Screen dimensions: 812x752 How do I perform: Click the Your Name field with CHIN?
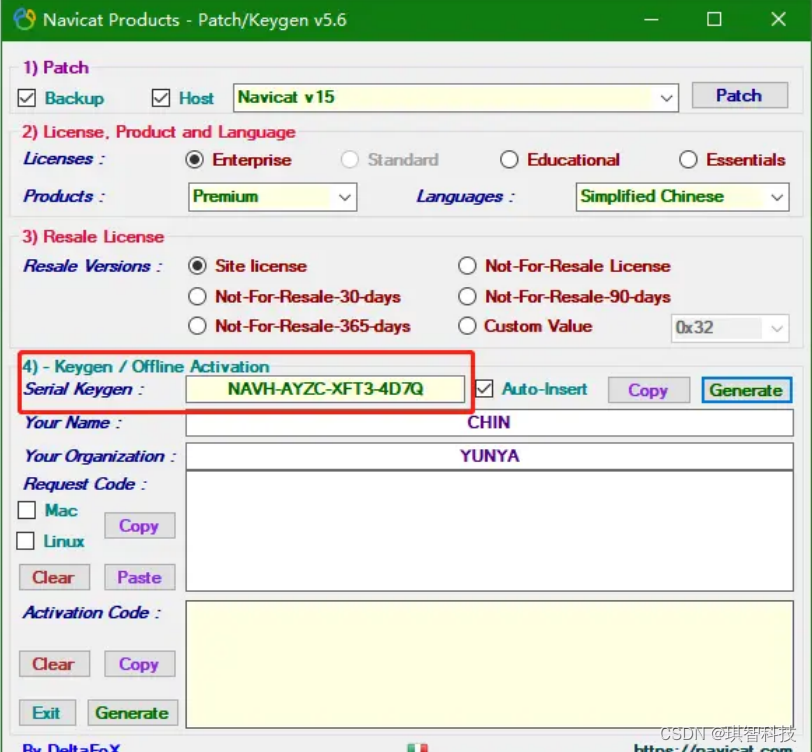489,423
